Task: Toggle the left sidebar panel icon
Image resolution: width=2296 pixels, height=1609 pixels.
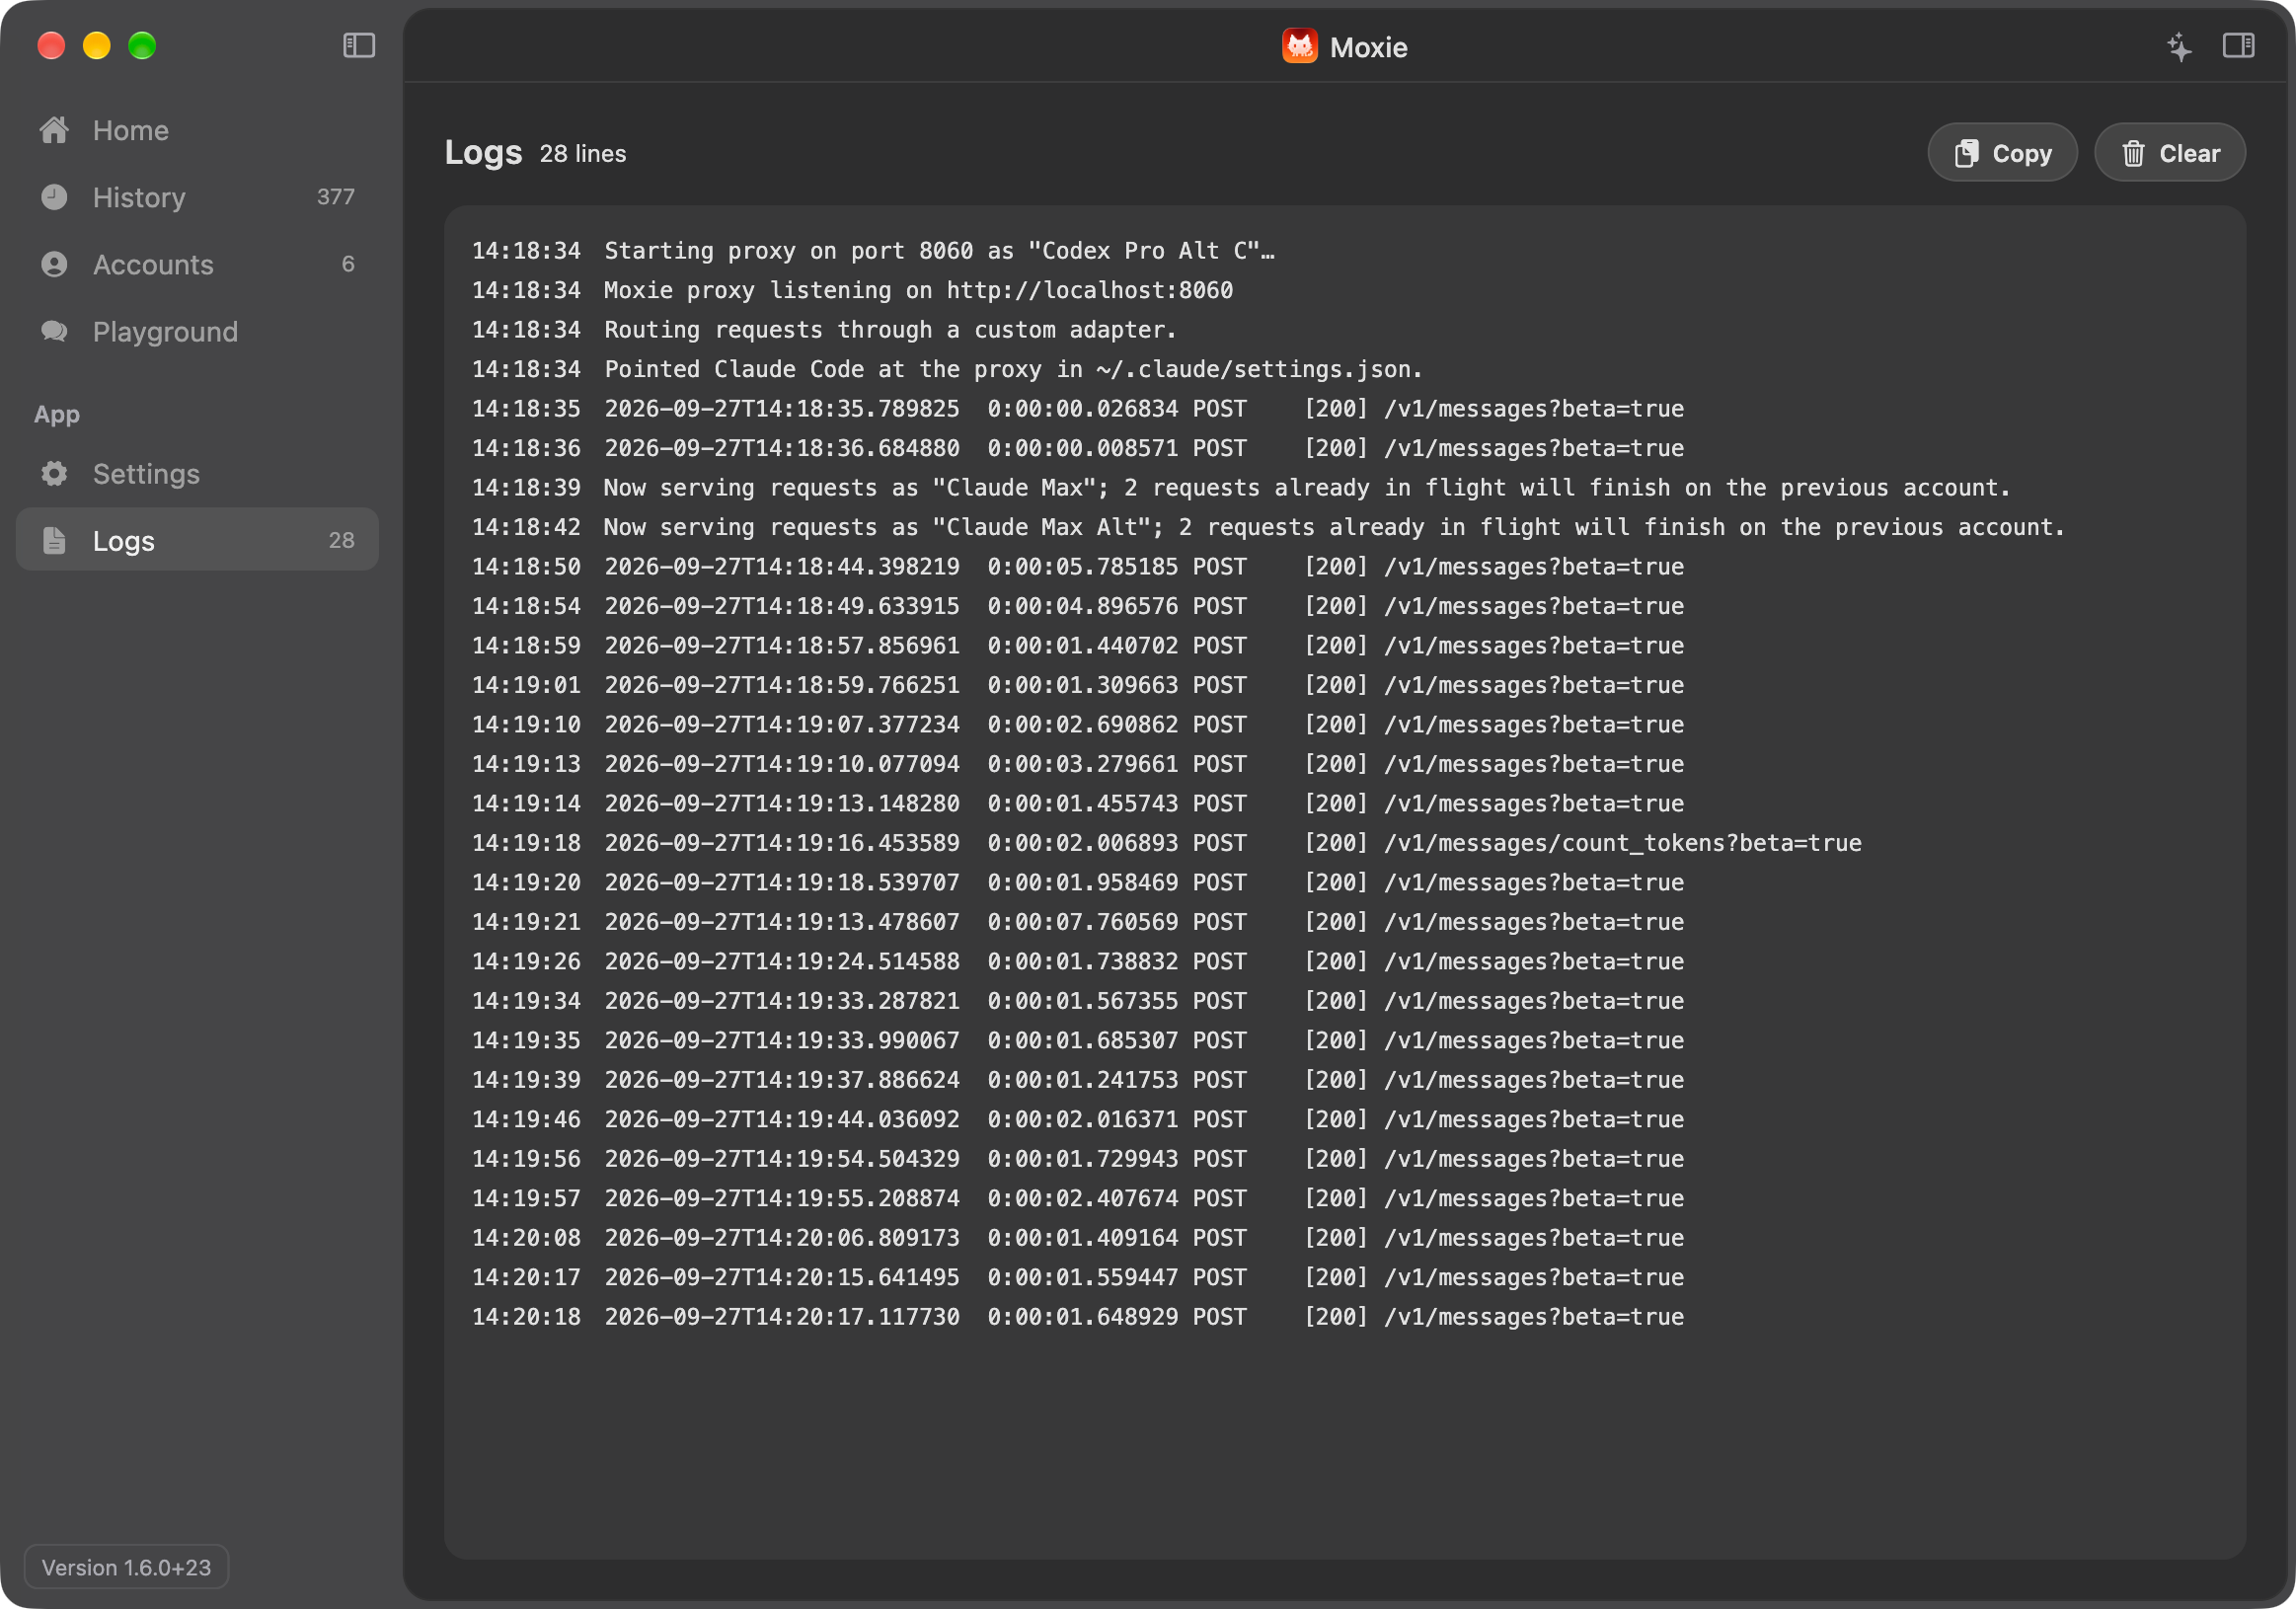Action: [359, 46]
